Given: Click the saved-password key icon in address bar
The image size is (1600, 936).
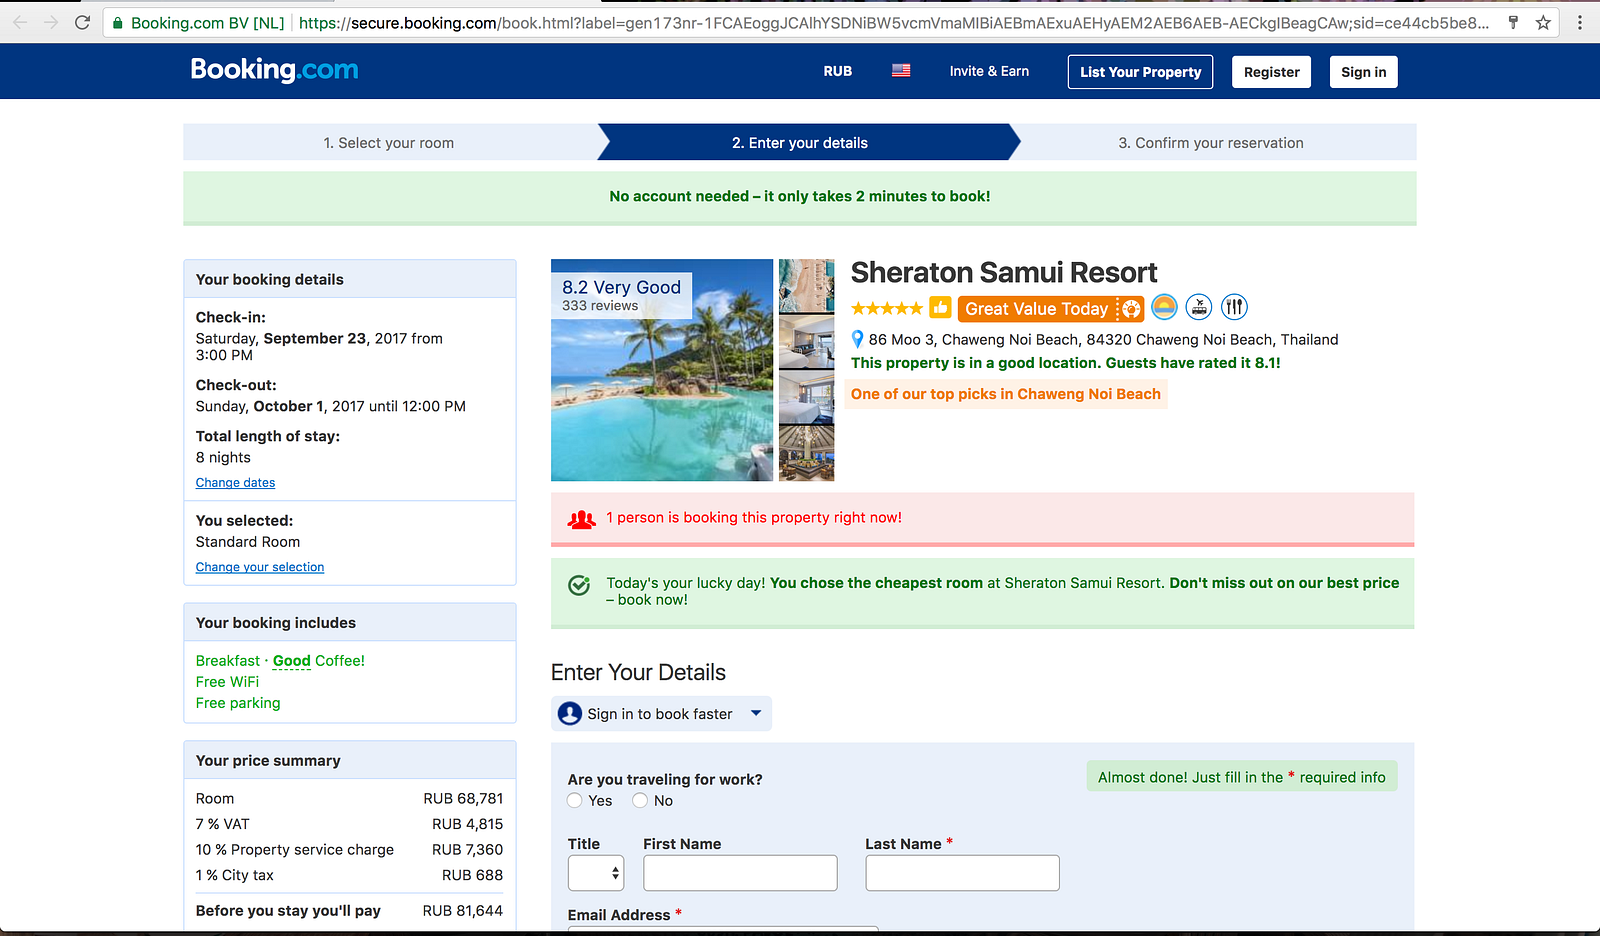Looking at the screenshot, I should pos(1513,22).
